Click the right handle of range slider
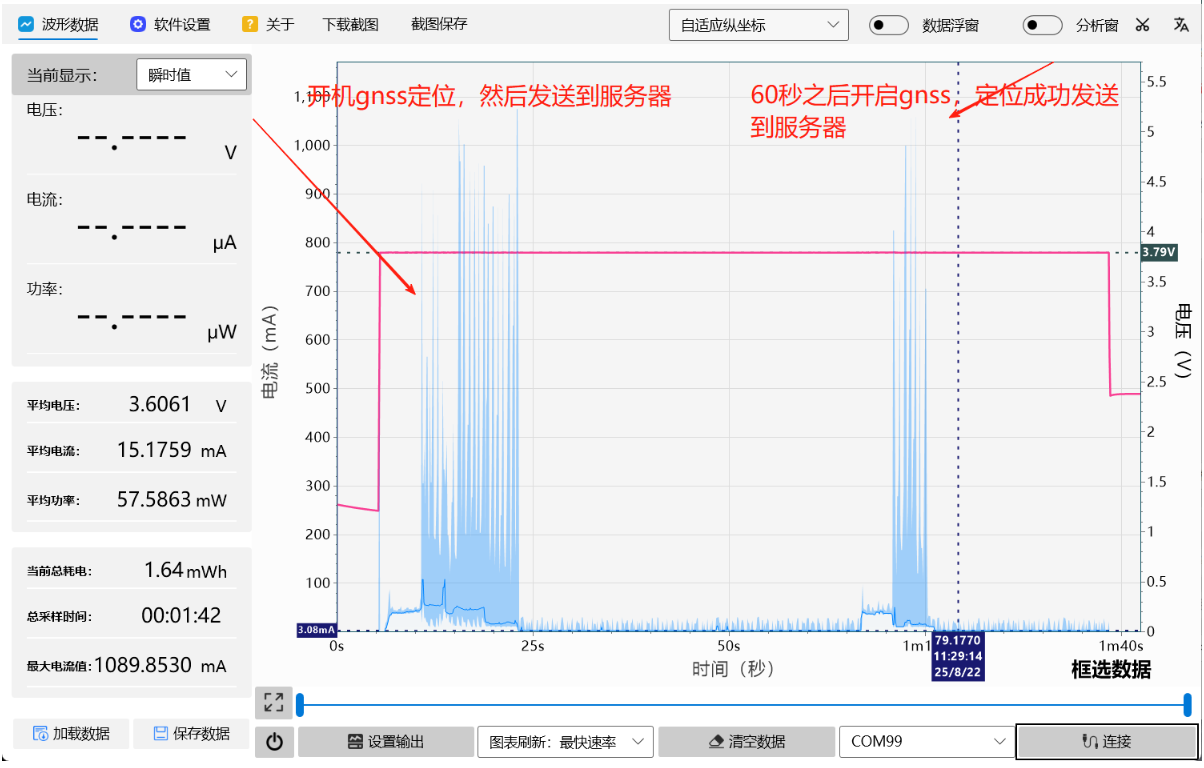 point(1187,704)
